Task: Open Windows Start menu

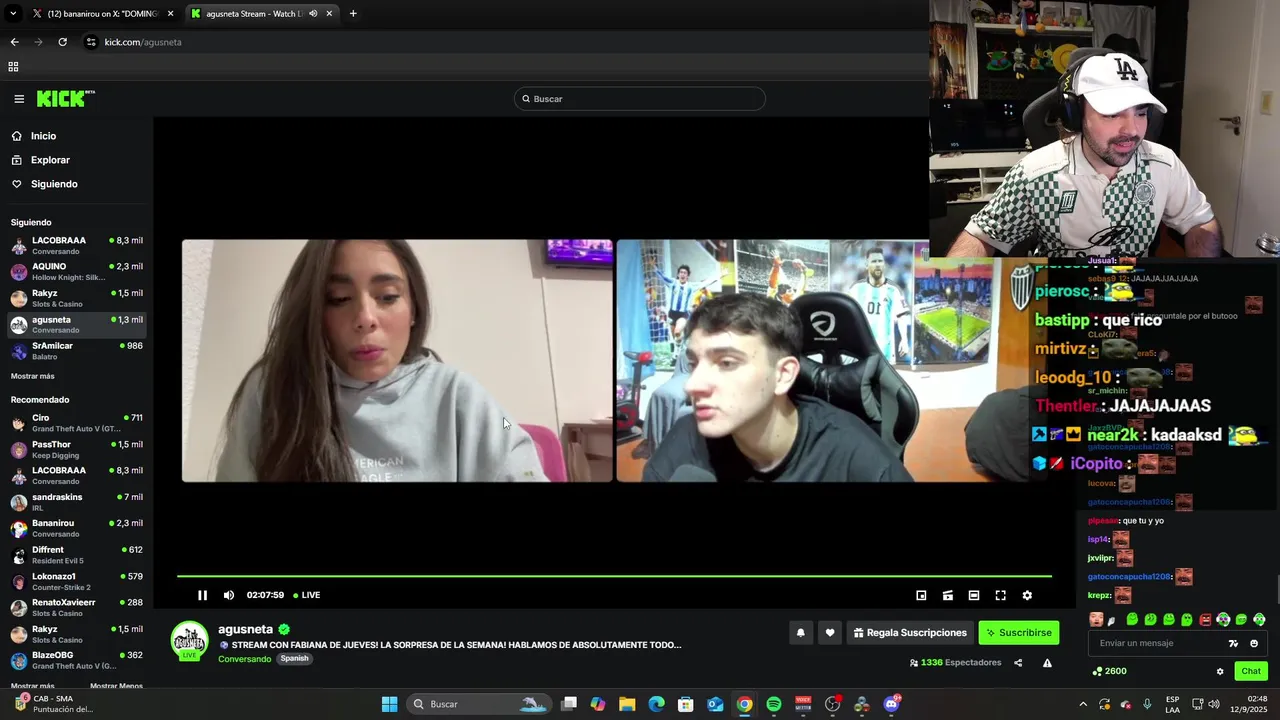Action: pyautogui.click(x=389, y=704)
